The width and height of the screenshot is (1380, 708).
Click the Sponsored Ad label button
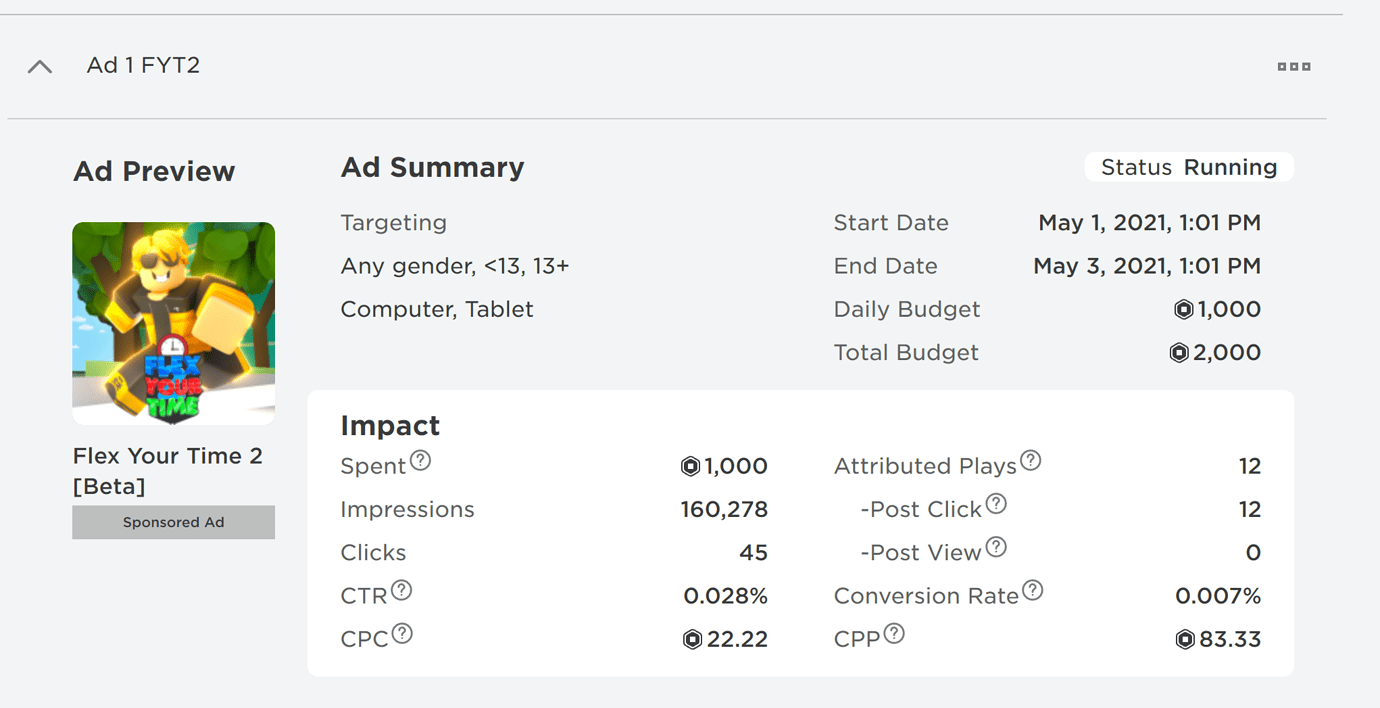pos(174,522)
